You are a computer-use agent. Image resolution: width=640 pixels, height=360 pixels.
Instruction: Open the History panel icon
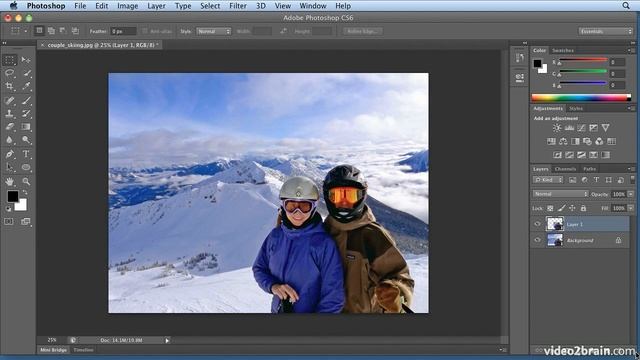(520, 58)
